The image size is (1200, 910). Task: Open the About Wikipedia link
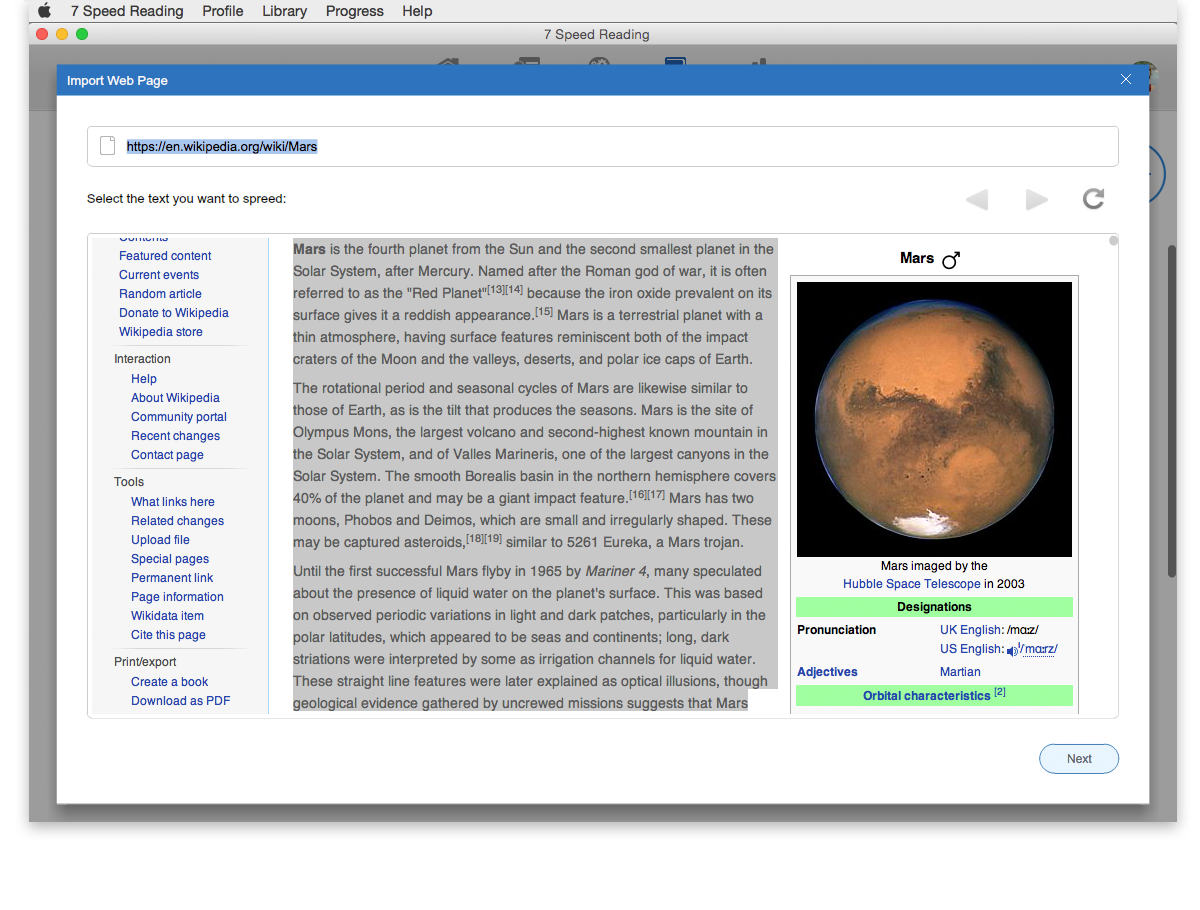175,398
